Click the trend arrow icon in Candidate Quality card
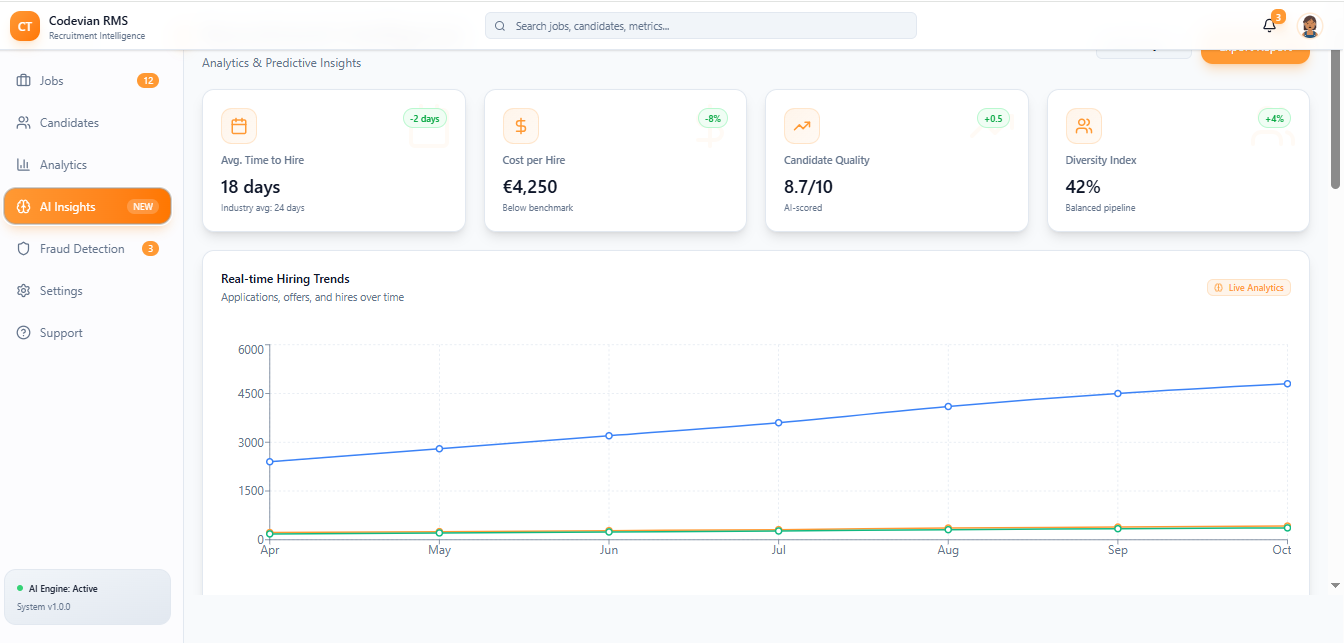The width and height of the screenshot is (1344, 643). 802,126
